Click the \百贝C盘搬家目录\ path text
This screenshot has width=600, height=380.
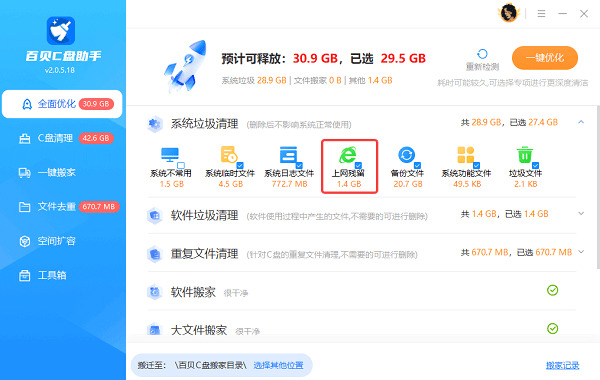pyautogui.click(x=210, y=365)
